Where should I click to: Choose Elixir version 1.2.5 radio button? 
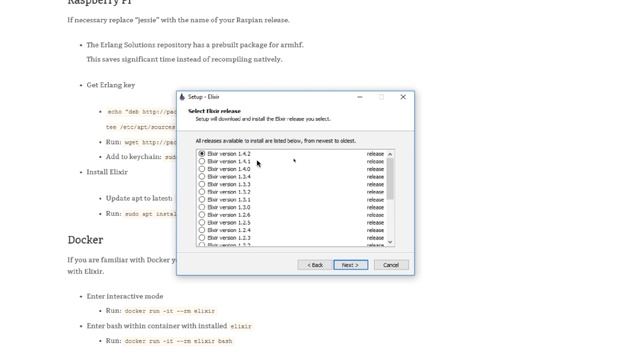click(x=202, y=222)
